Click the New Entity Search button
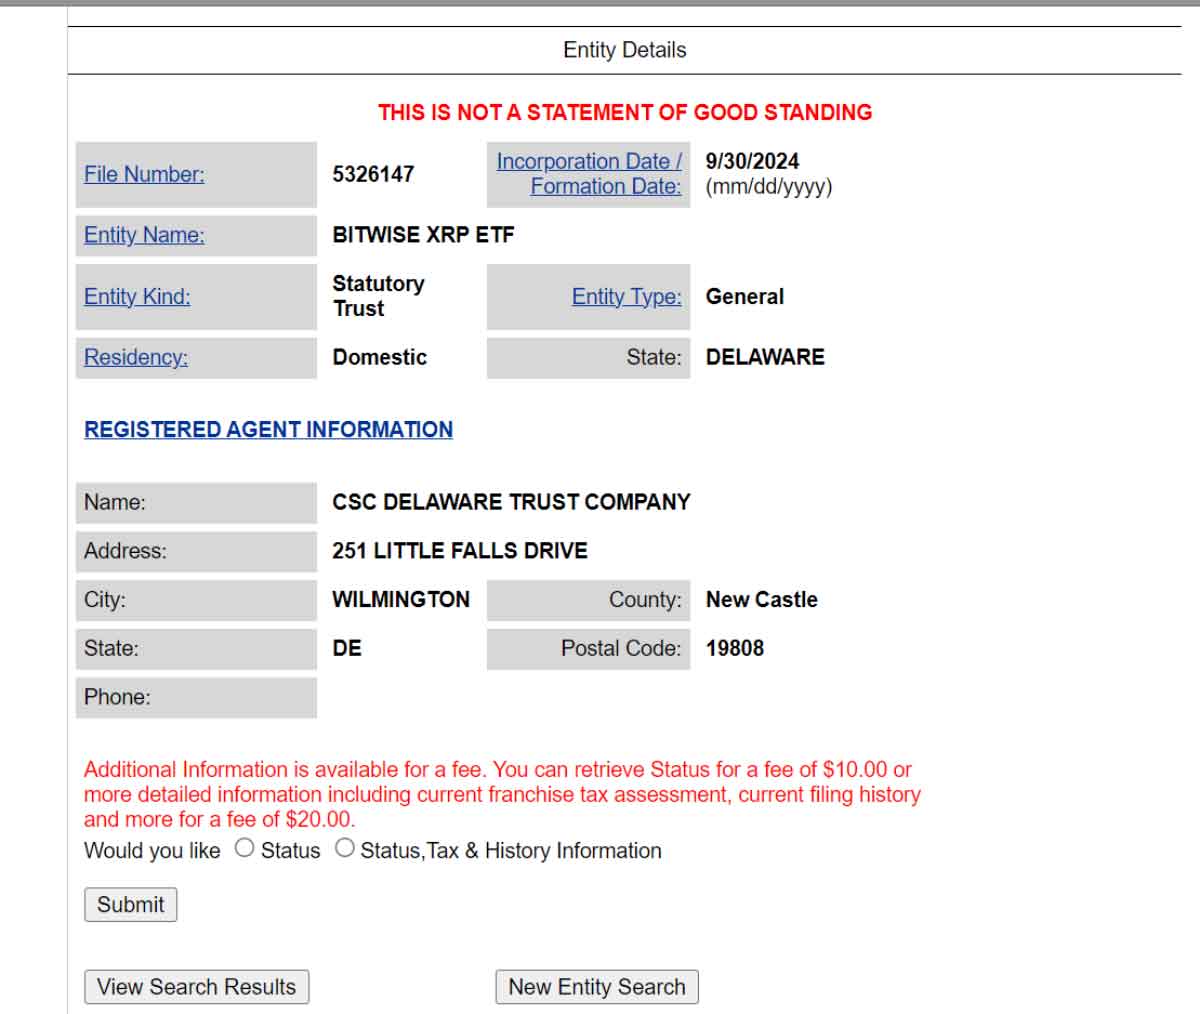 (597, 986)
